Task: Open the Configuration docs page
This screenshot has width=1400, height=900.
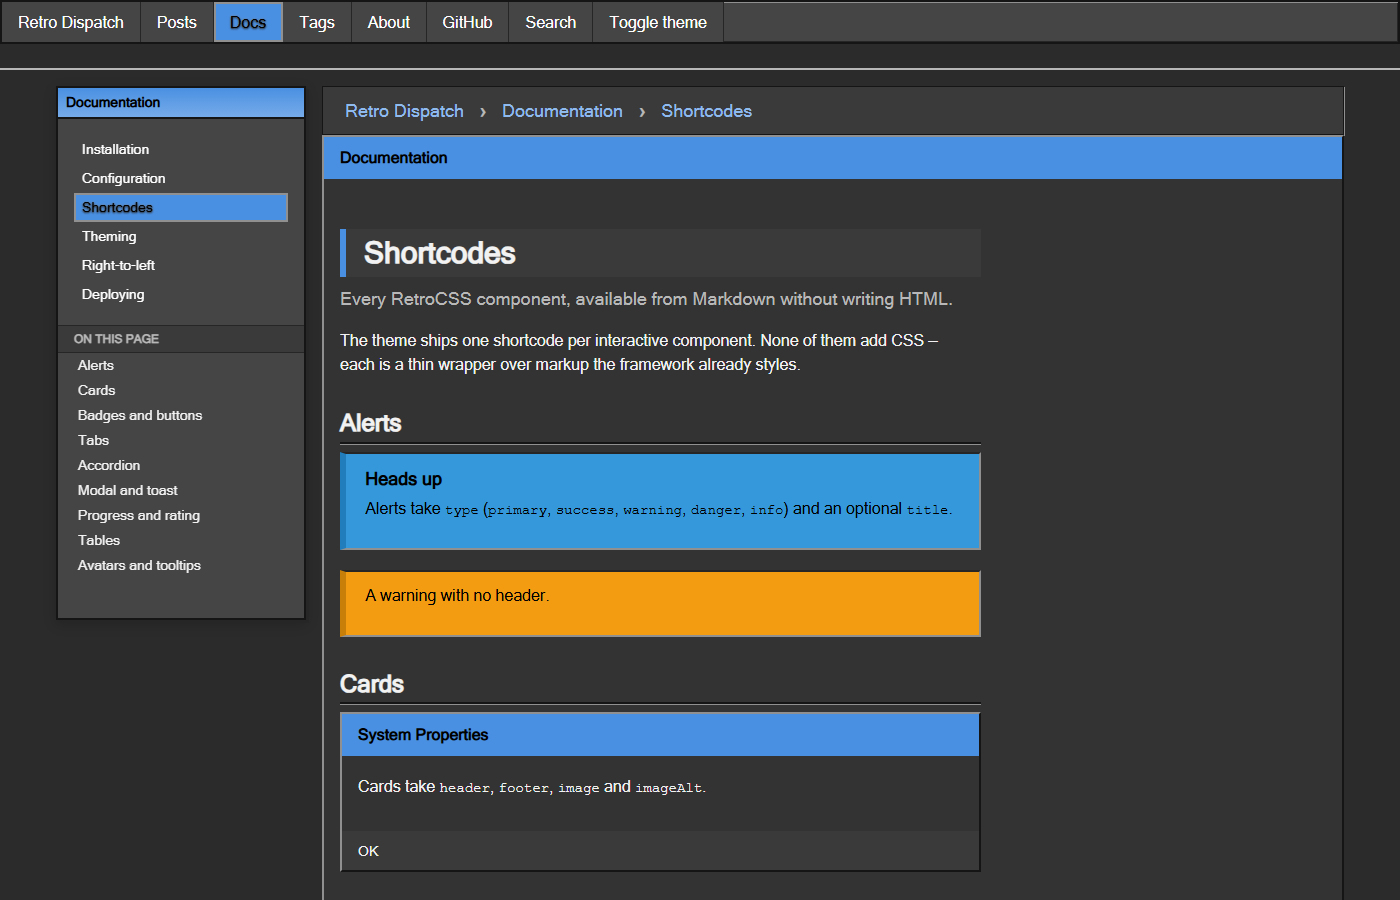Action: 181,178
